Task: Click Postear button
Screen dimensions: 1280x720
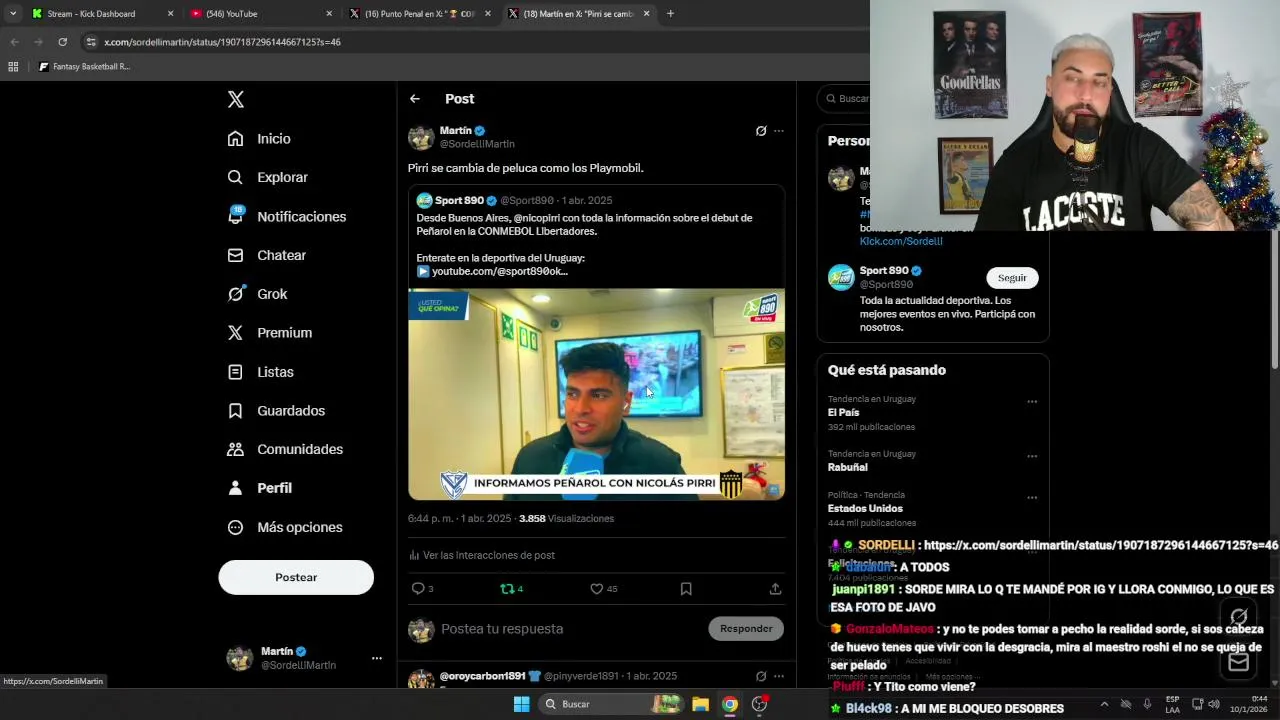Action: tap(296, 577)
